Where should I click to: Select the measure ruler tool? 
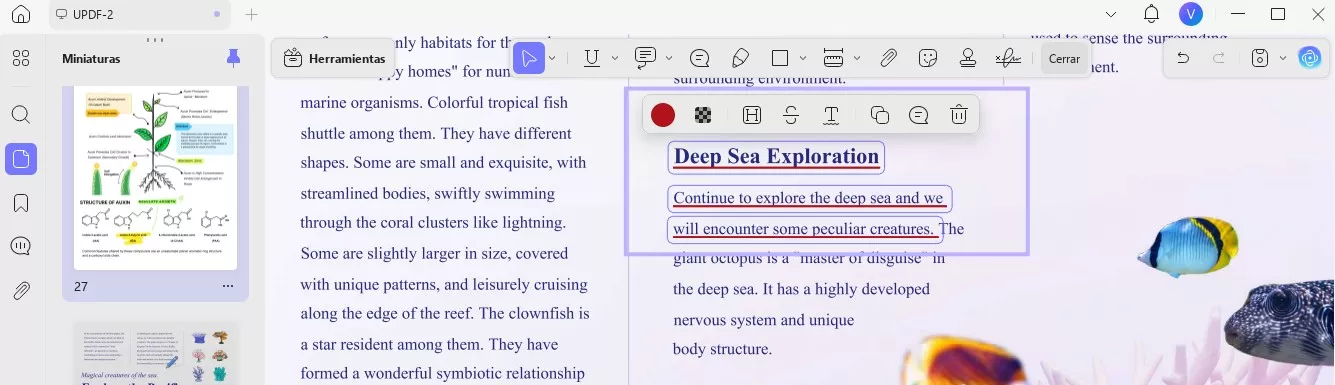(x=834, y=58)
